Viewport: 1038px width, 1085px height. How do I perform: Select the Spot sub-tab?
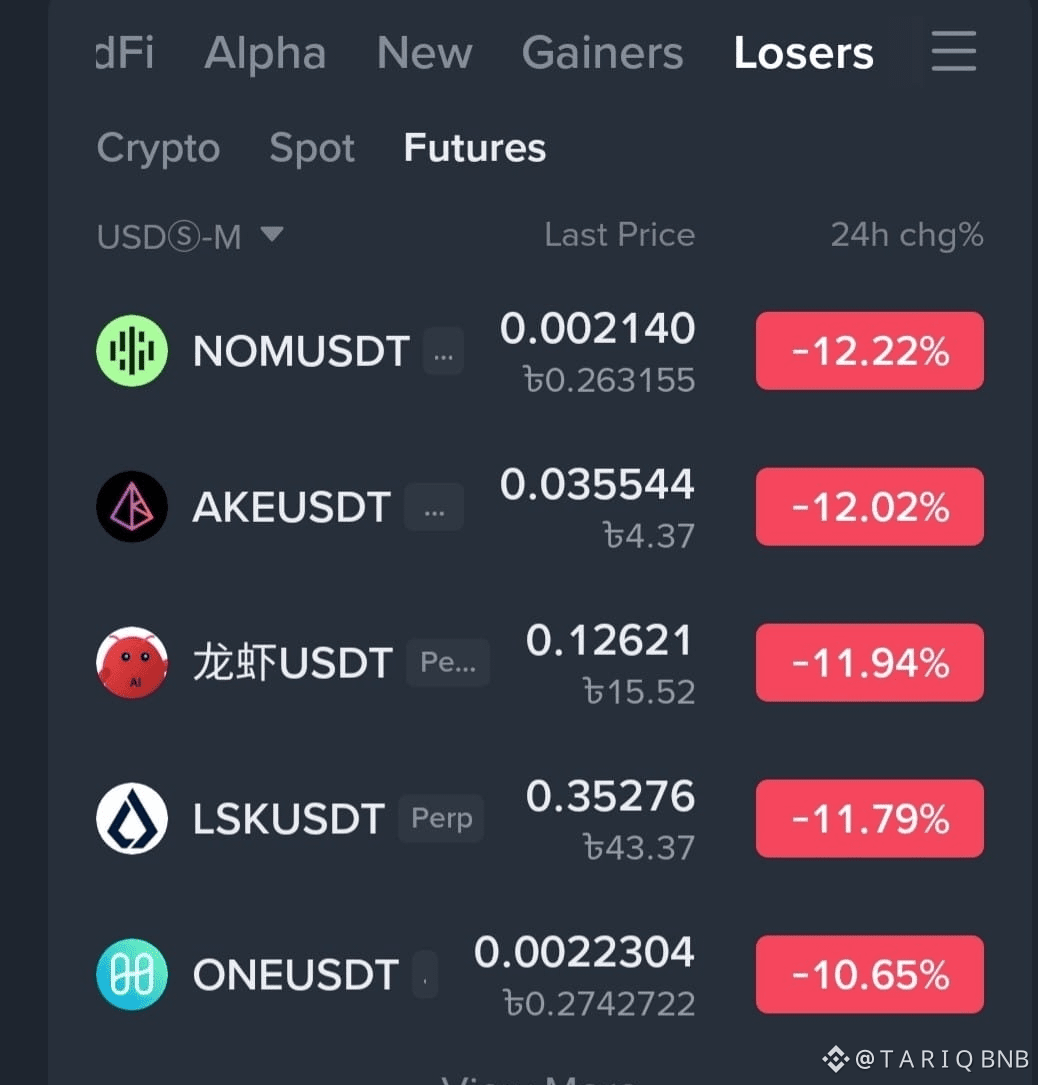point(312,147)
